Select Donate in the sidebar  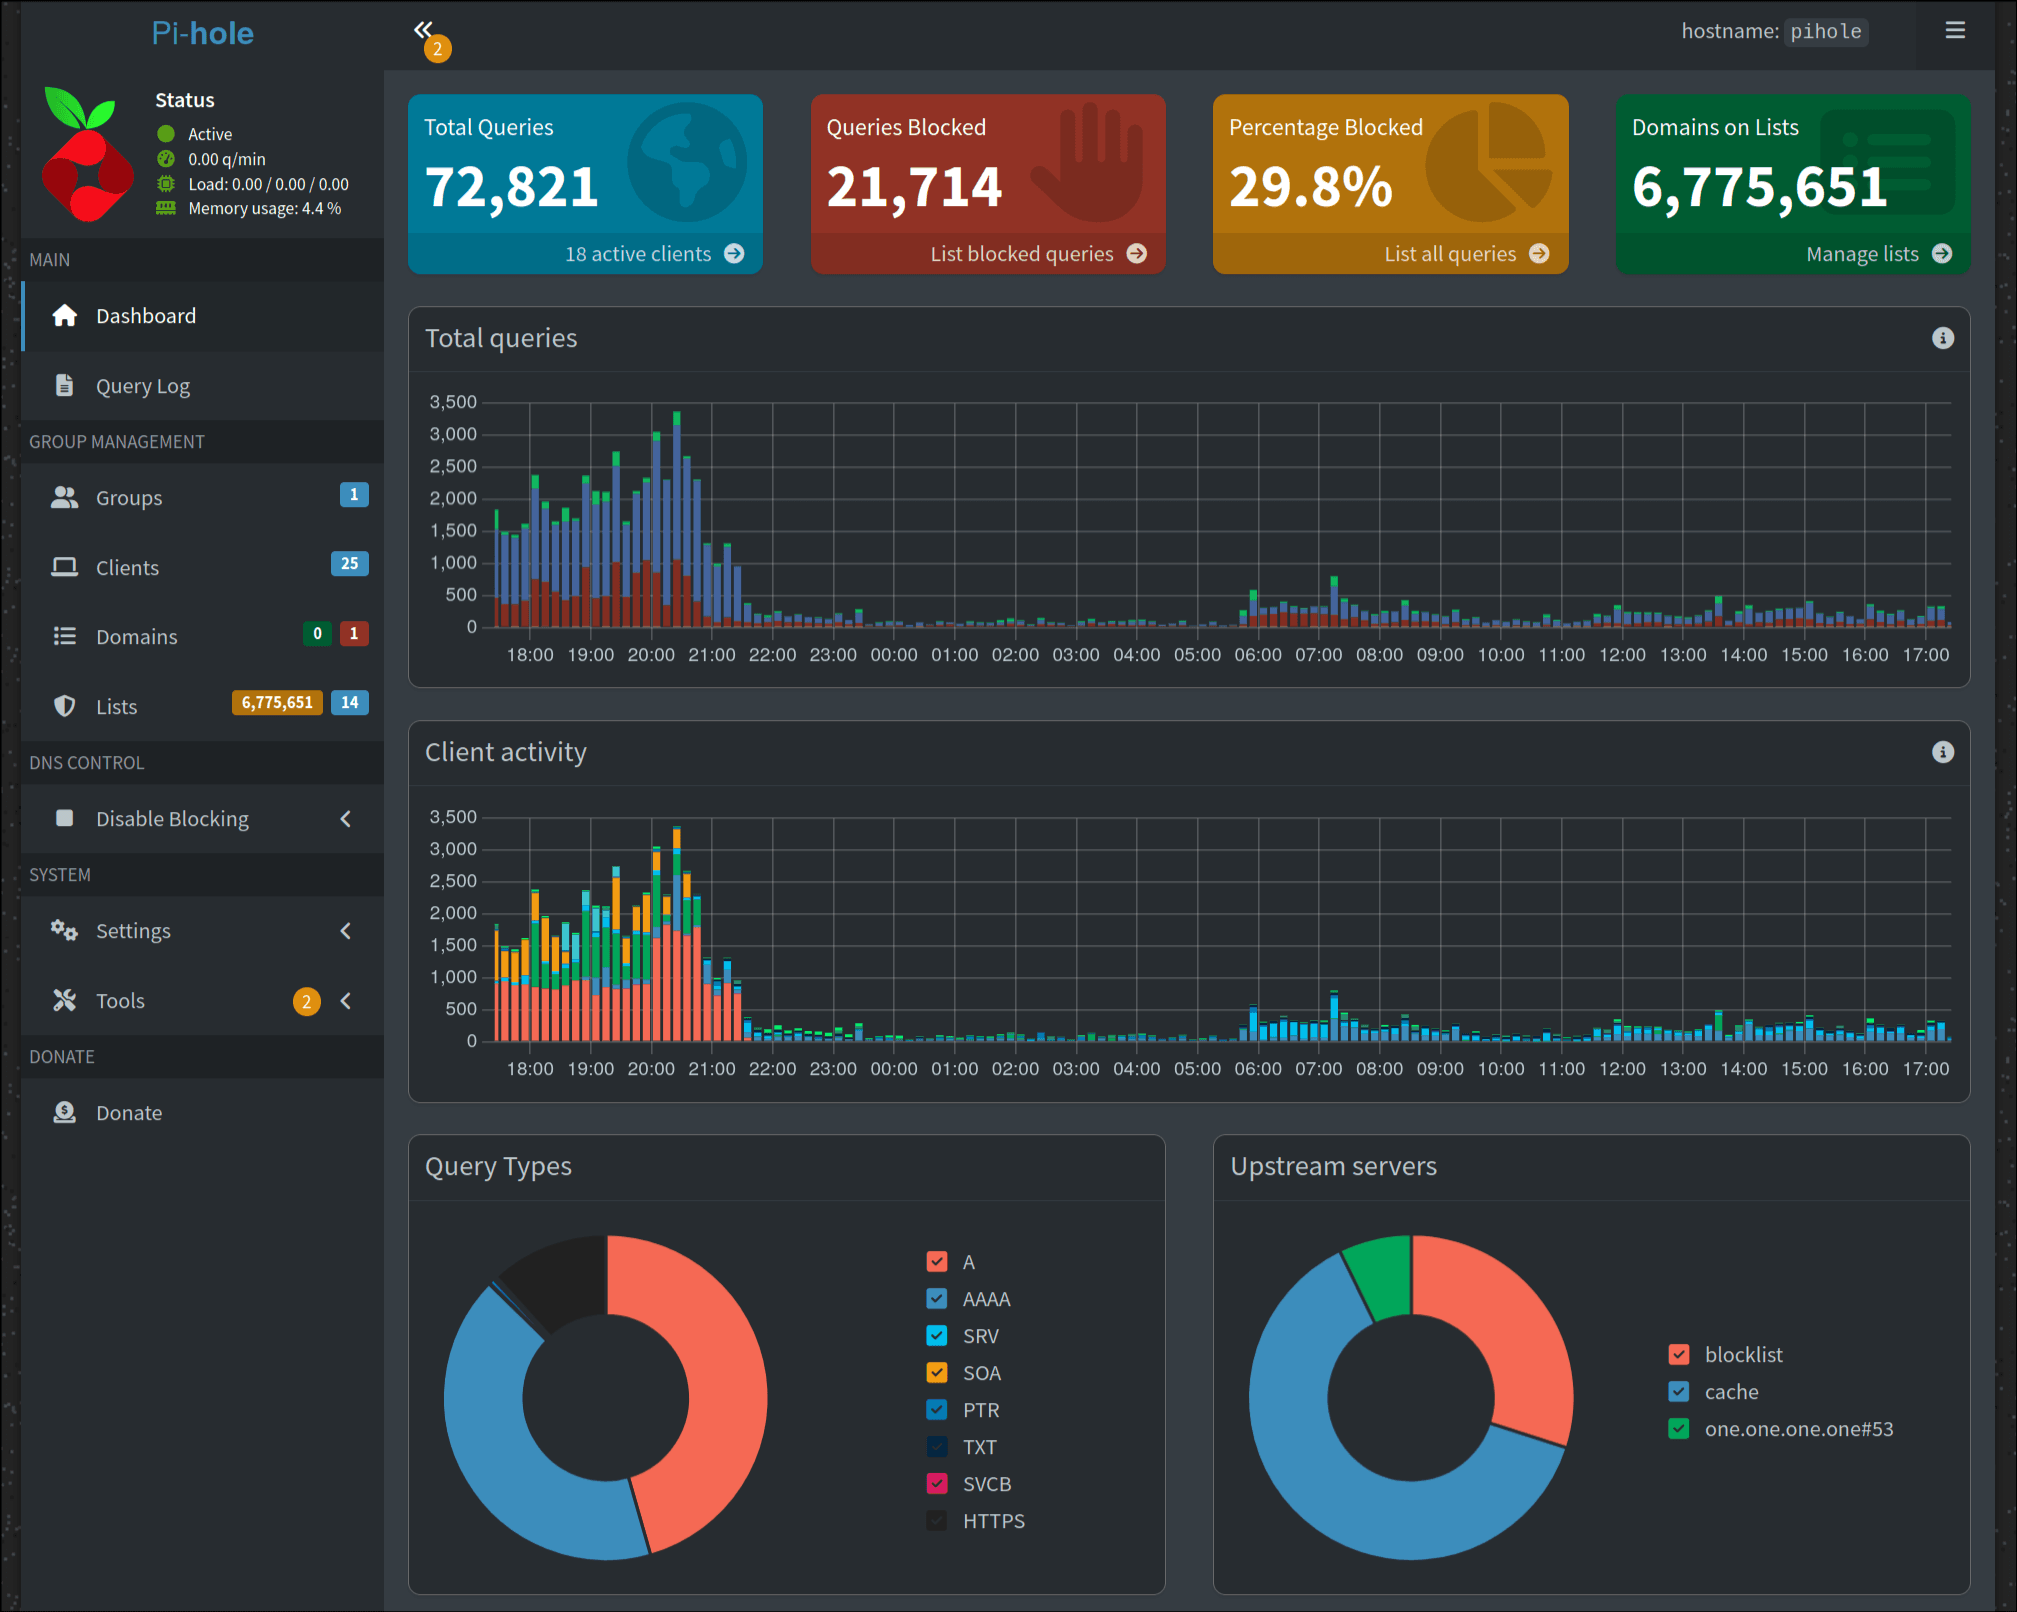128,1112
